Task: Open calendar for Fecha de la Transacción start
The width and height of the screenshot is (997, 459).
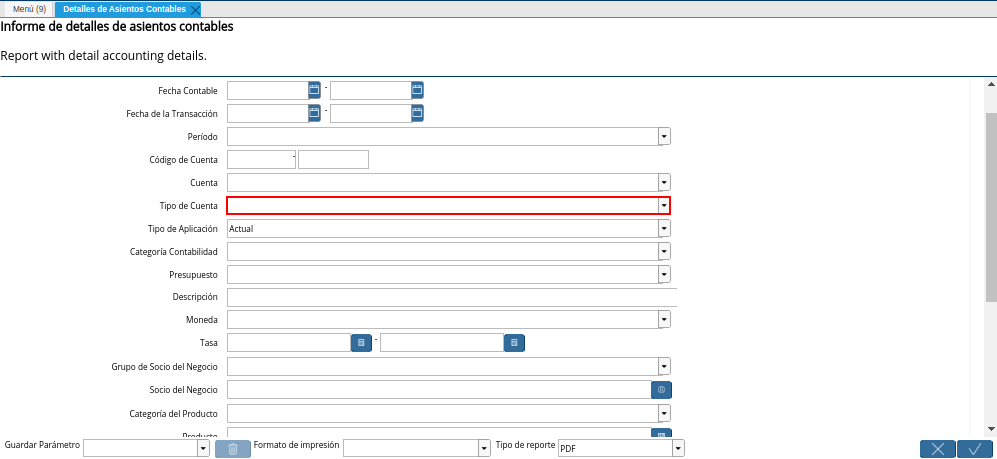Action: point(314,113)
